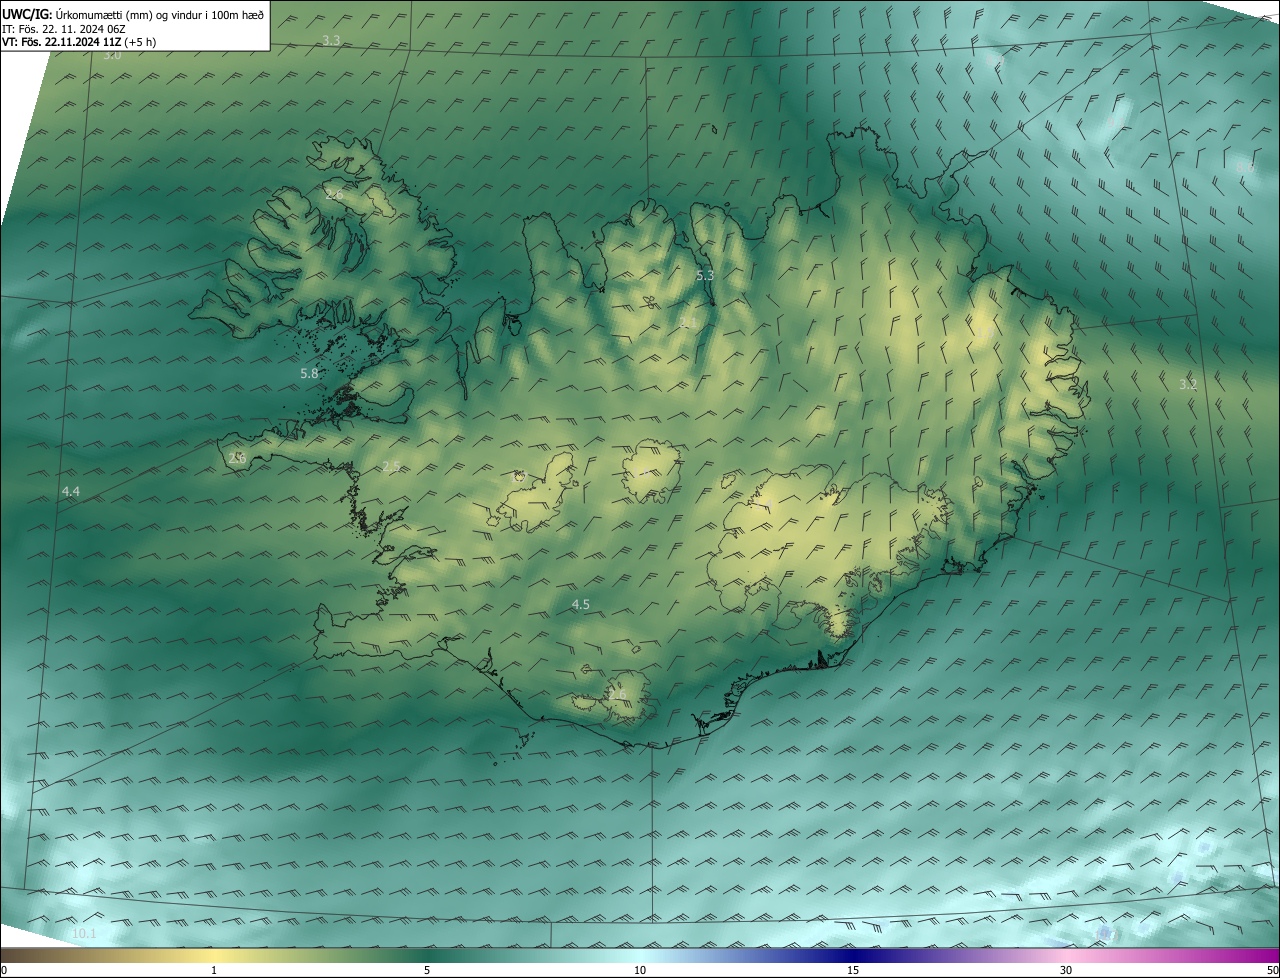Click the value label 2.5 in west Iceland

coord(391,466)
